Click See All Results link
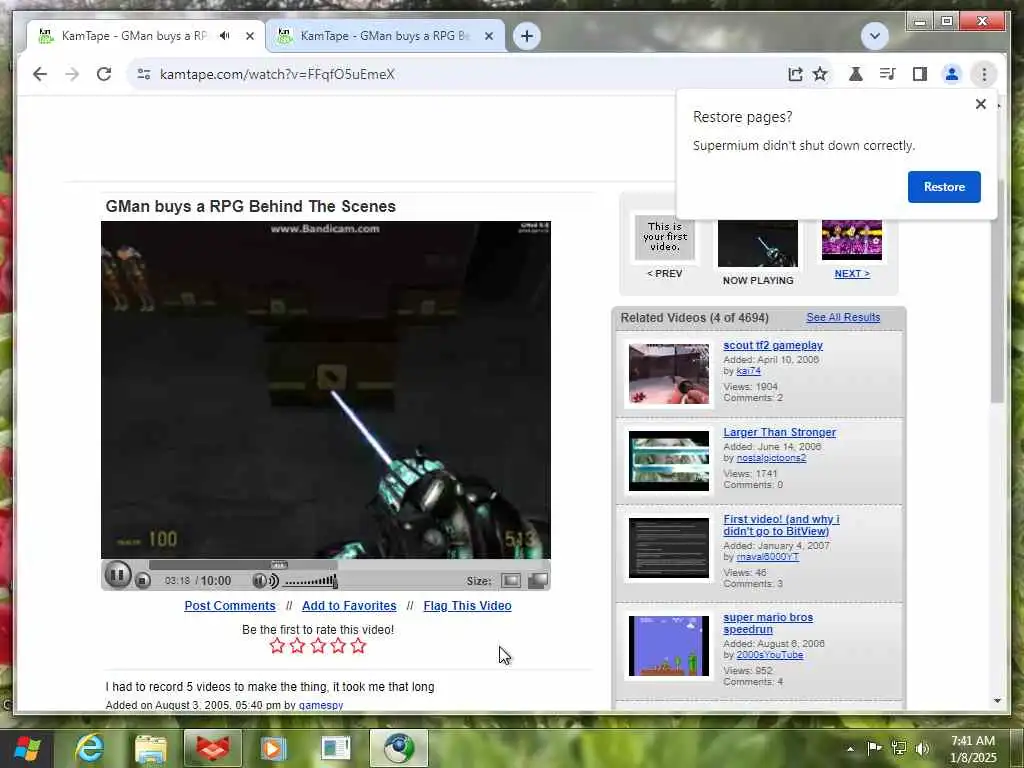1024x768 pixels. click(843, 317)
